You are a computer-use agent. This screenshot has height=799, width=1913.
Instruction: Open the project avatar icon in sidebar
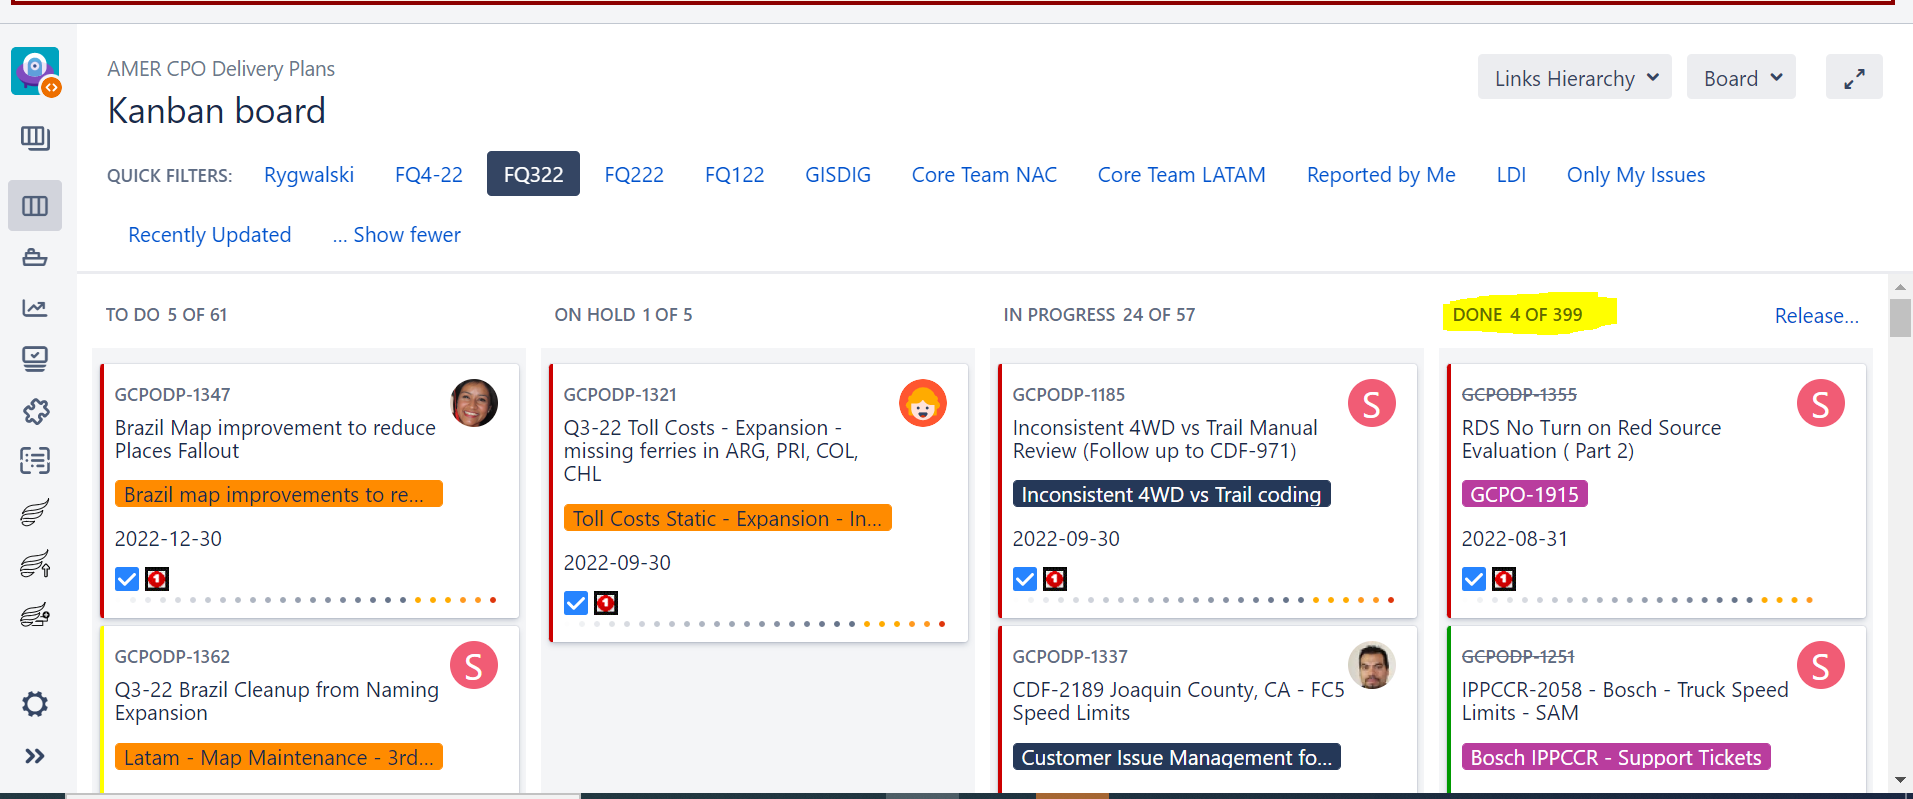[x=35, y=72]
